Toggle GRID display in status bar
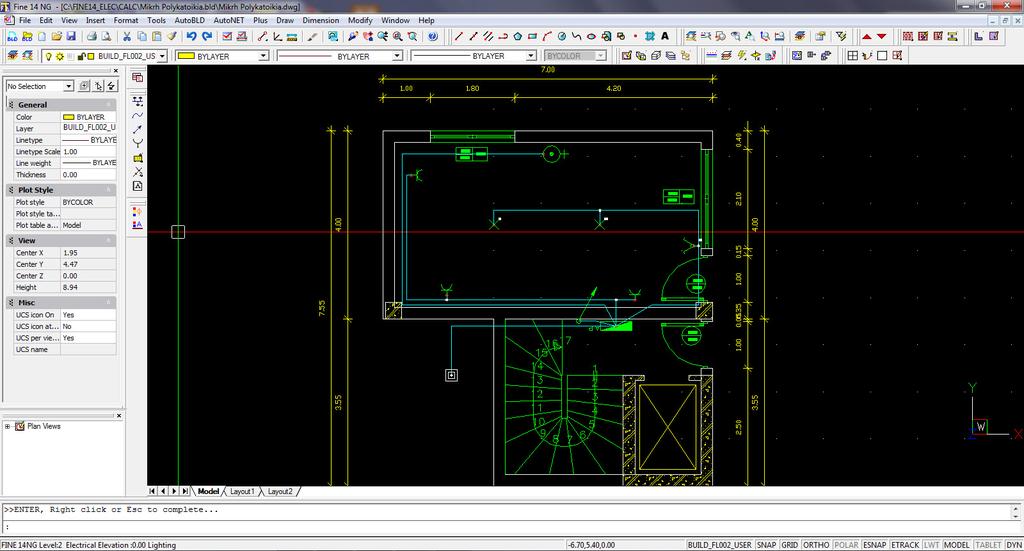1024x551 pixels. [x=790, y=544]
